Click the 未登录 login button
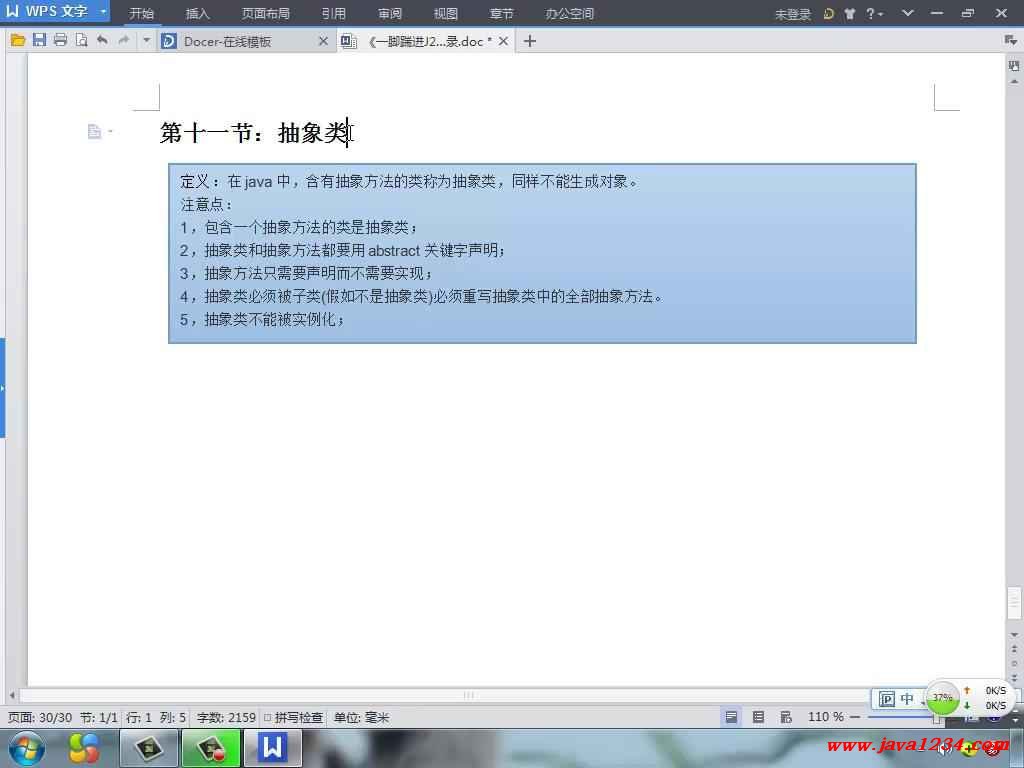 coord(792,14)
